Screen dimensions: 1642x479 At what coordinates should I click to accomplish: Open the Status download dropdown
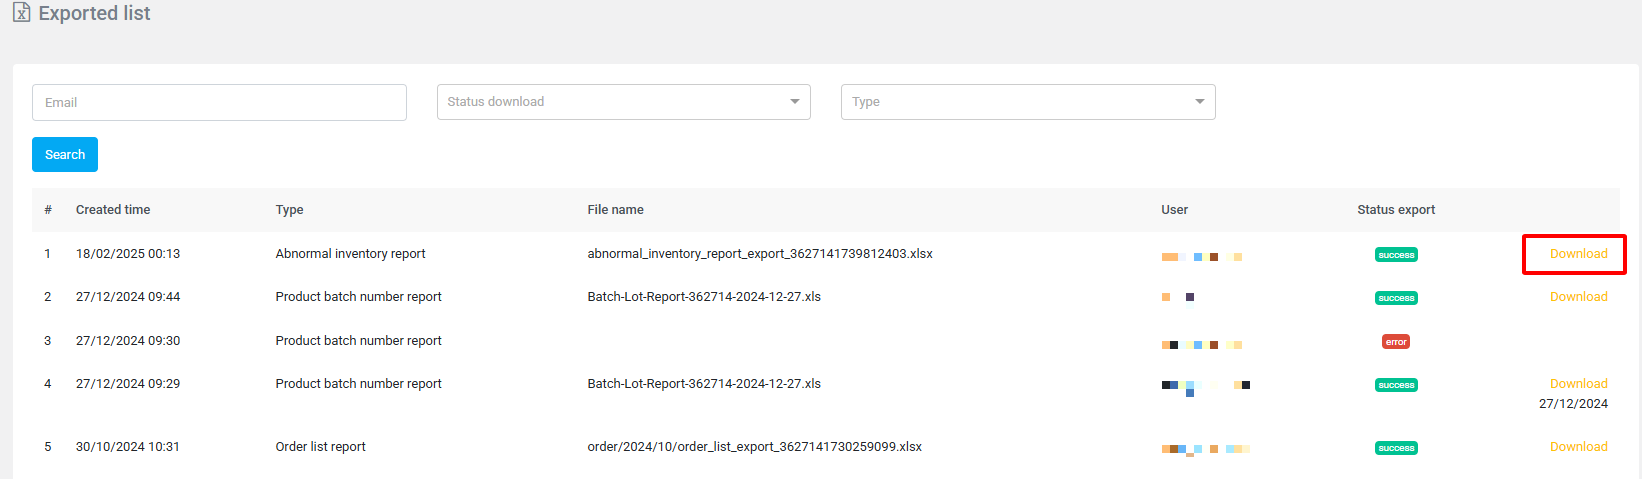click(623, 102)
